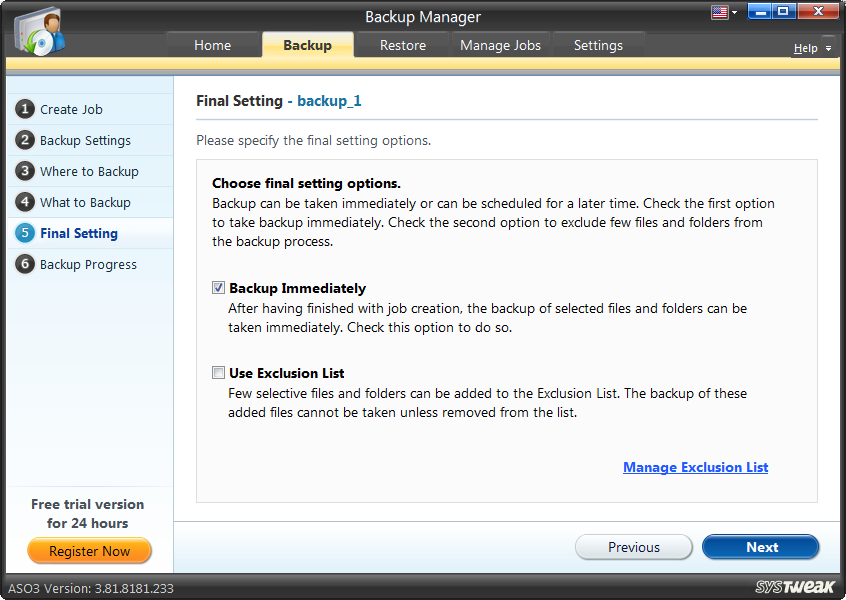846x600 pixels.
Task: Click step 3 Where to Backup icon
Action: pos(25,171)
